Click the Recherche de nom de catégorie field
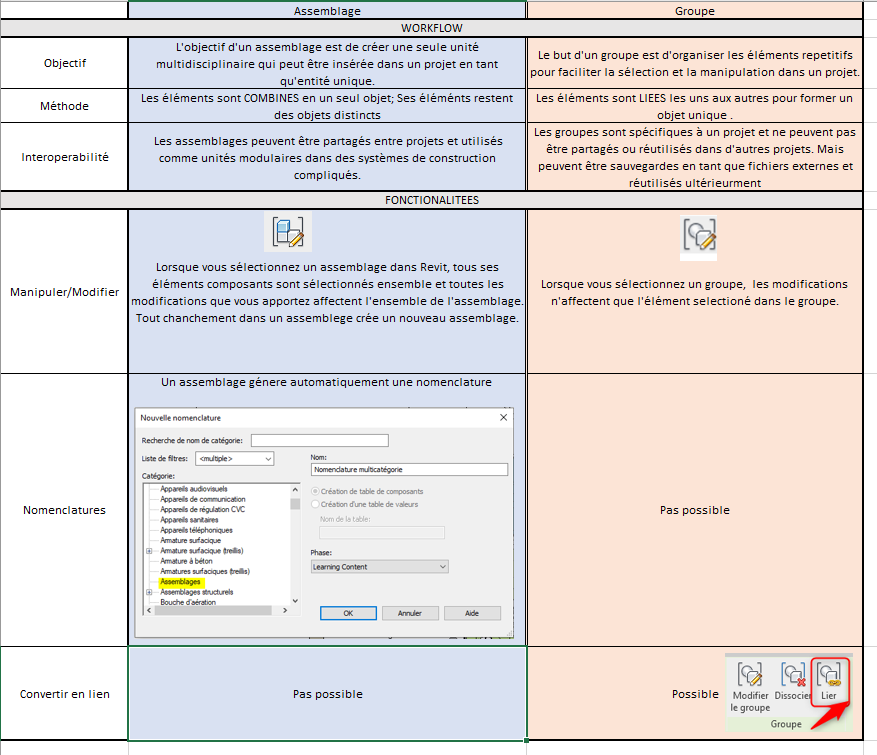The height and width of the screenshot is (755, 877). [x=319, y=440]
